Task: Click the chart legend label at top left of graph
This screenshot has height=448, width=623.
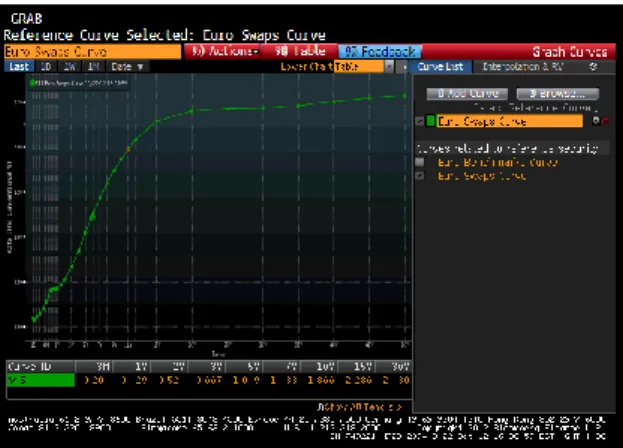Action: click(x=78, y=83)
